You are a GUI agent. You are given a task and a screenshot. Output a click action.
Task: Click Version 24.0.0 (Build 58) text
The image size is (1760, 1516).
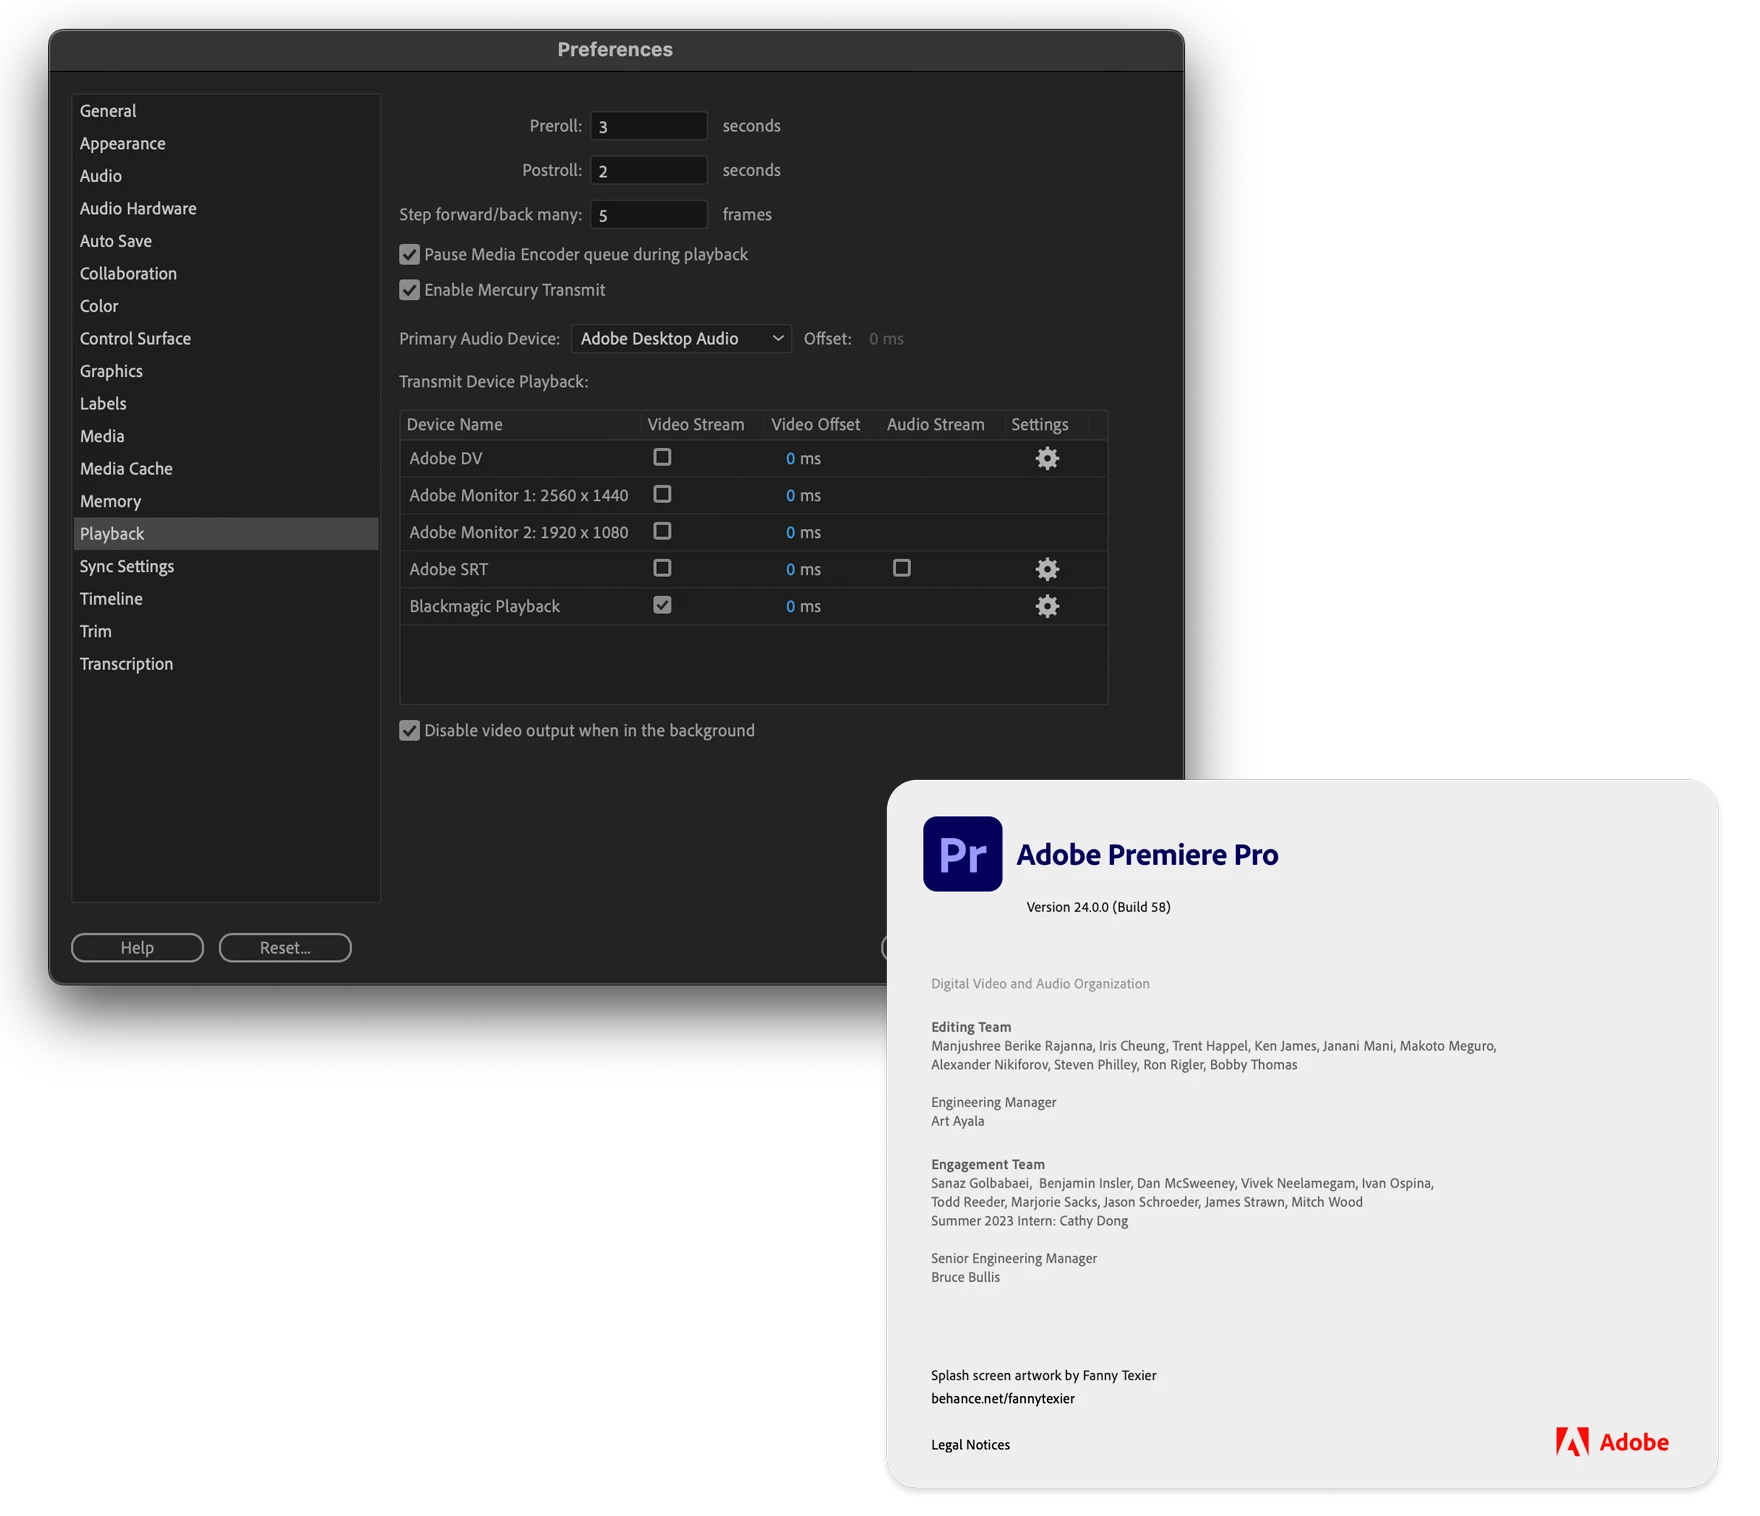[x=1098, y=907]
